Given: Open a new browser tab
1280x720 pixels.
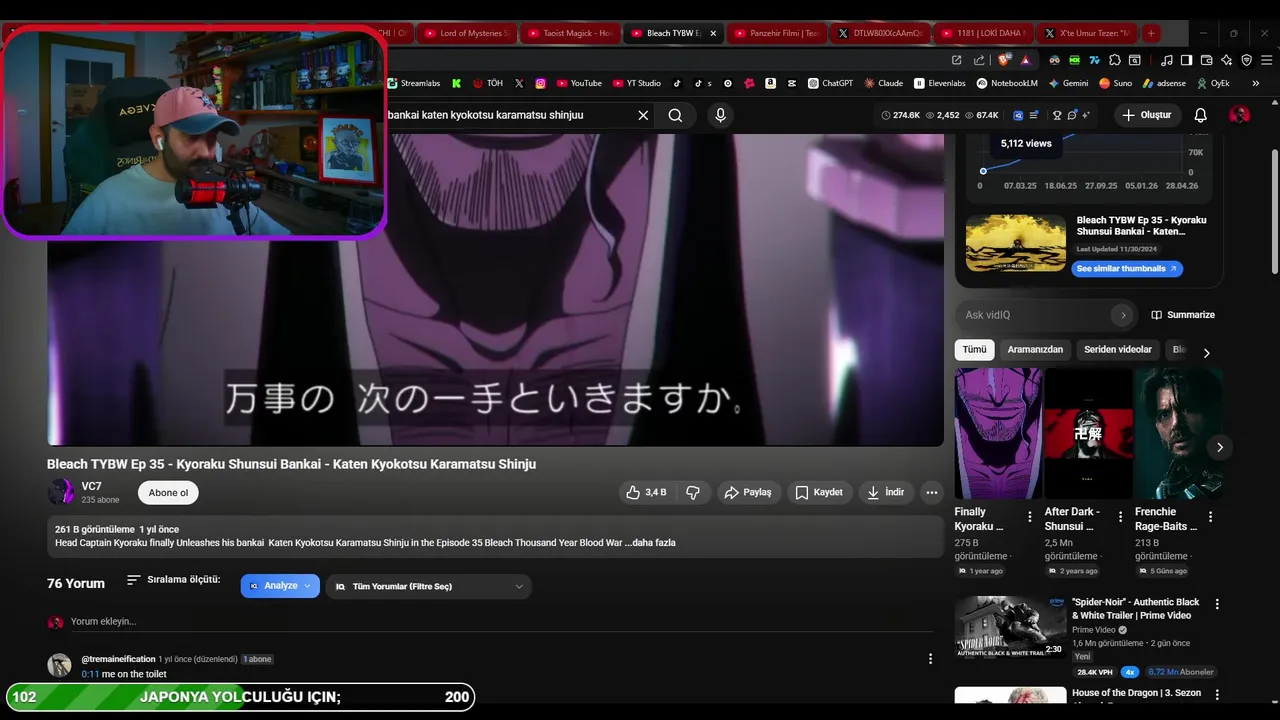Looking at the screenshot, I should click(x=1151, y=33).
